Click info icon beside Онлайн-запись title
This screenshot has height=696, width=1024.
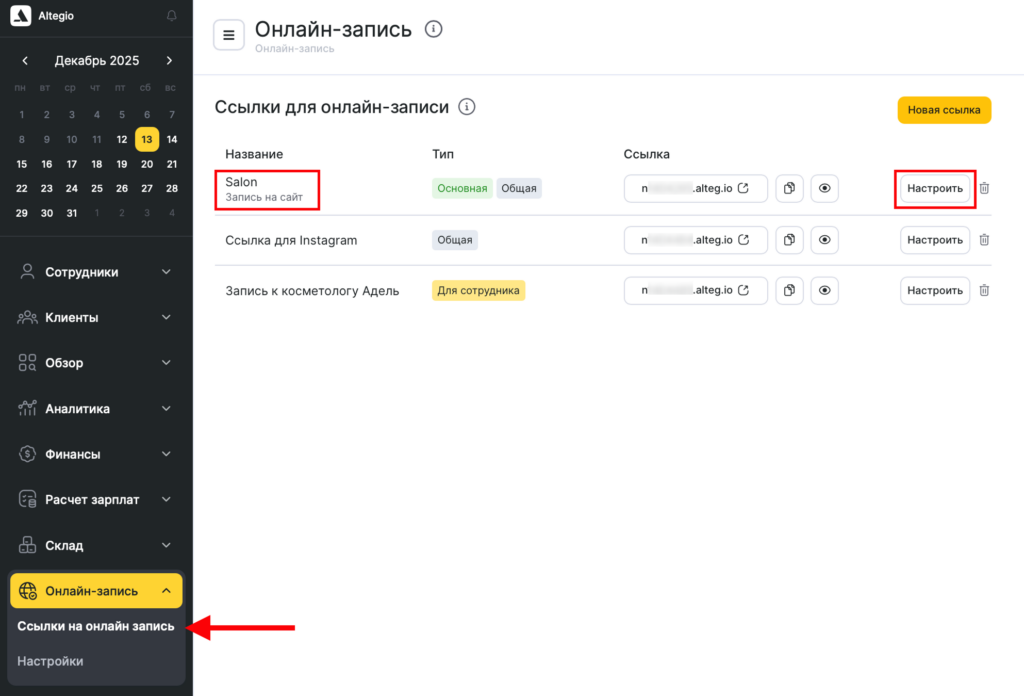click(x=433, y=29)
